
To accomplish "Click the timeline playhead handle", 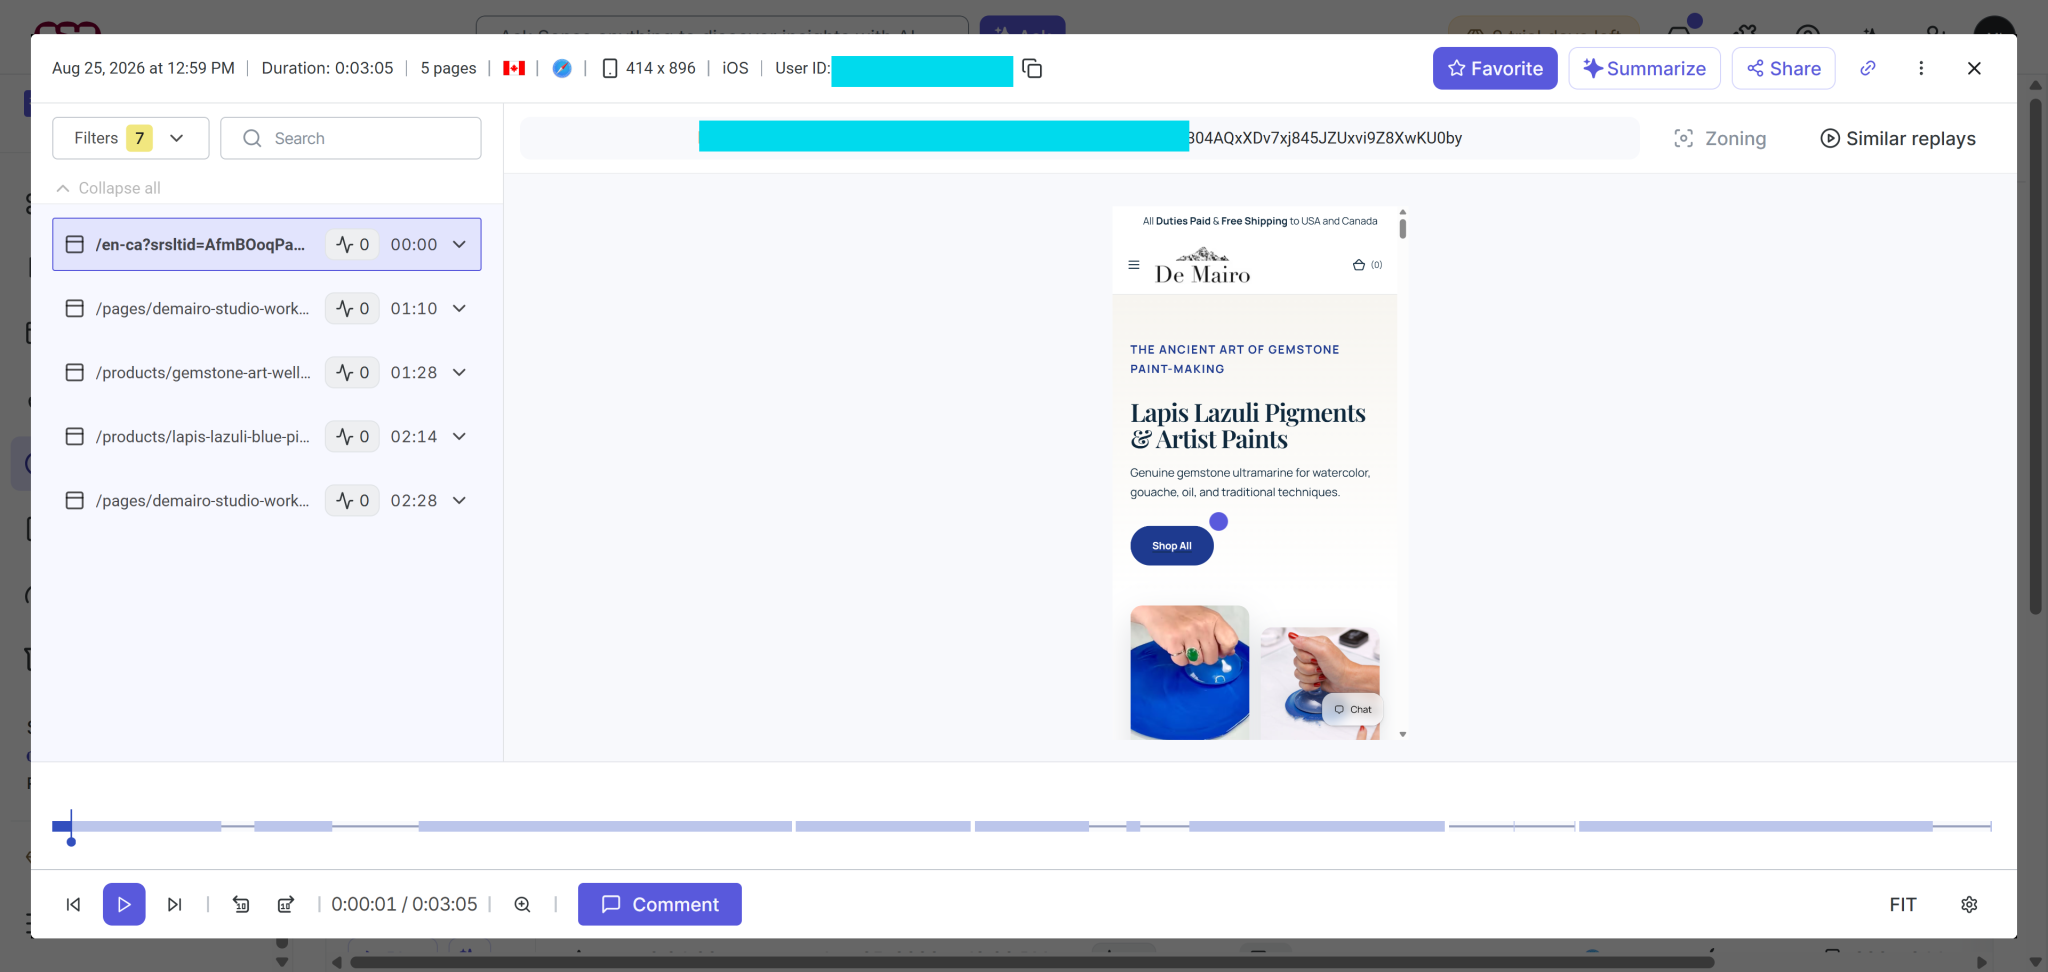I will (x=71, y=841).
